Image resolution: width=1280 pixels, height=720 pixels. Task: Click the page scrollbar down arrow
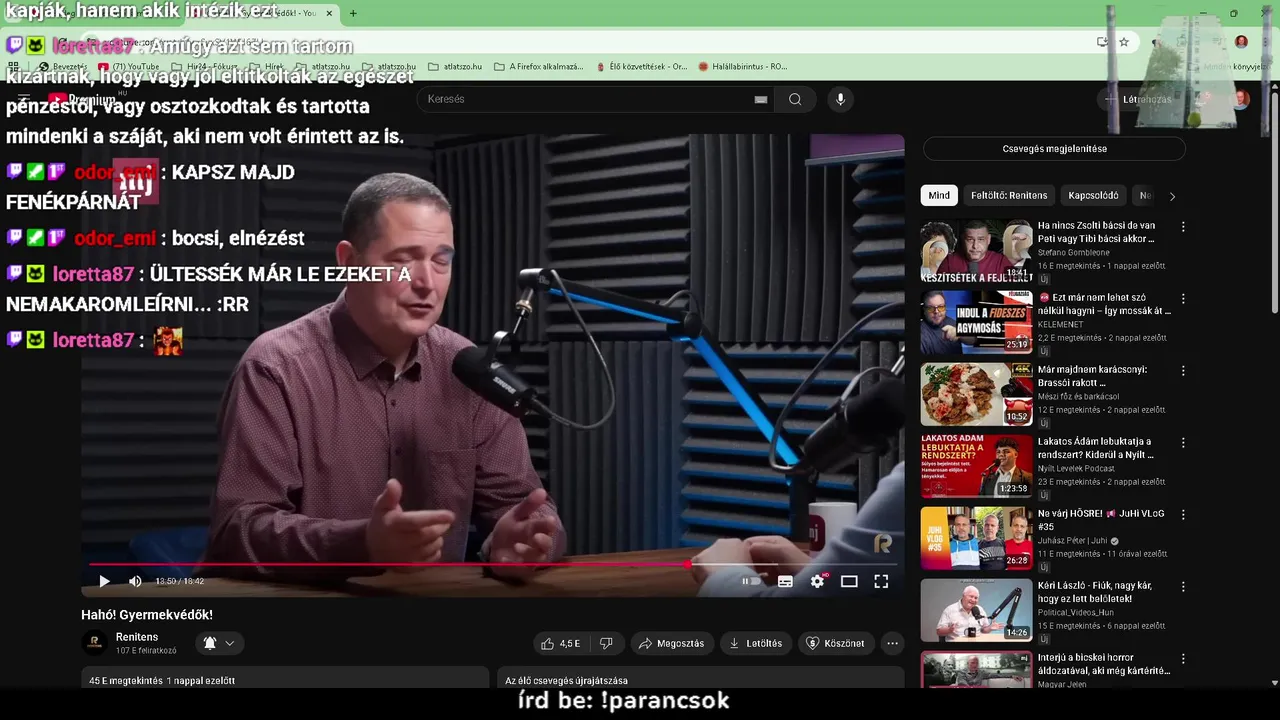(x=1274, y=682)
